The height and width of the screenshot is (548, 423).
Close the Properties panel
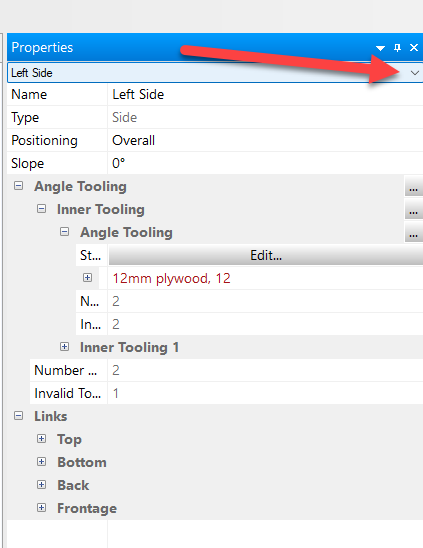point(414,48)
